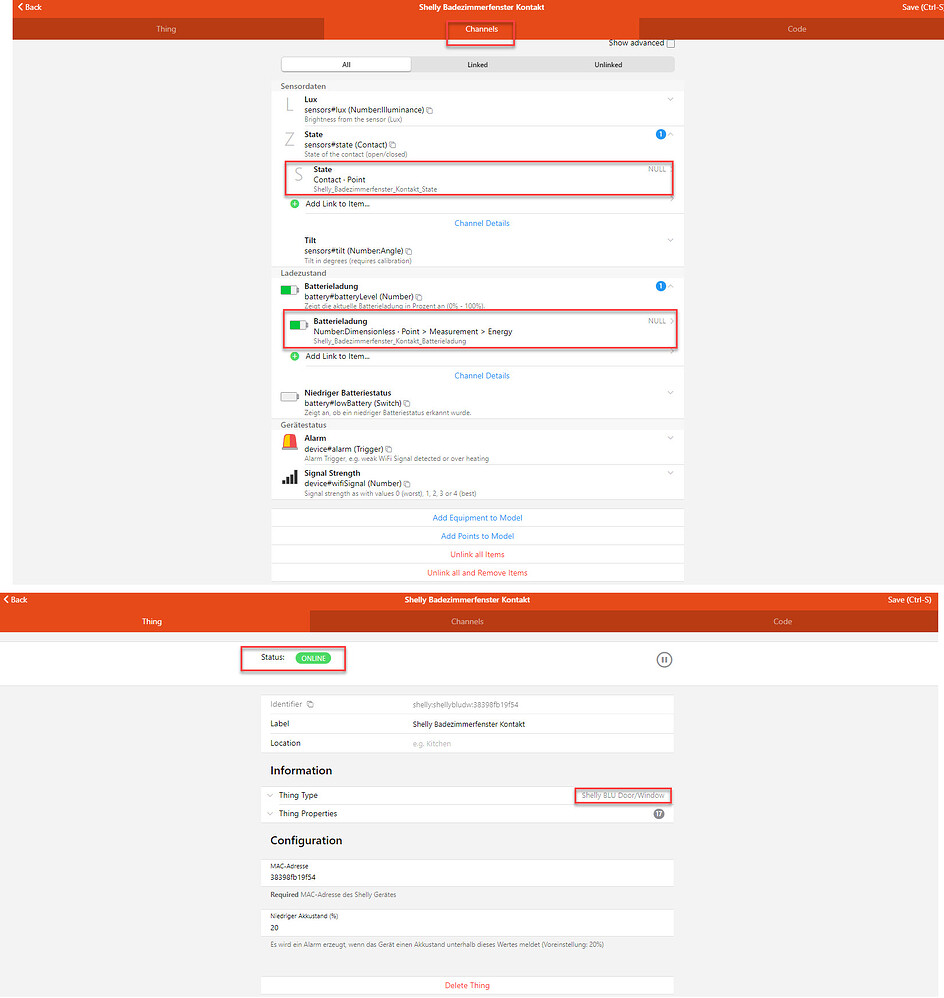
Task: Click the Alarm trigger bell icon
Action: click(290, 443)
